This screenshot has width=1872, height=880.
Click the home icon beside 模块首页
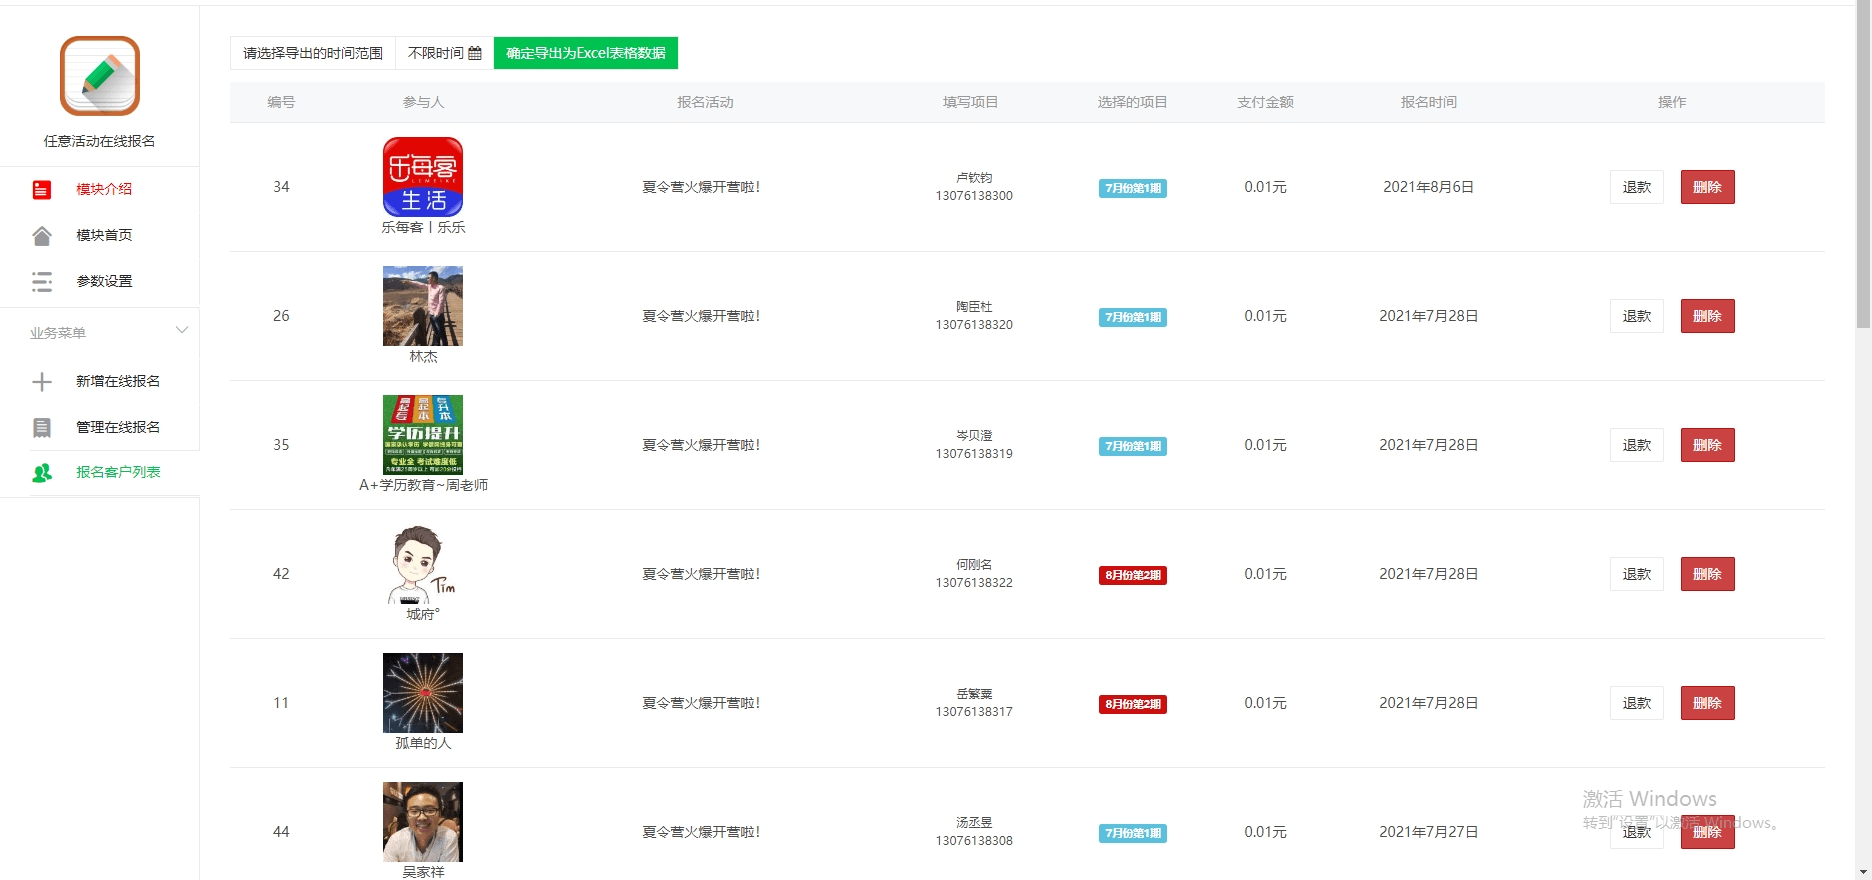[x=42, y=236]
